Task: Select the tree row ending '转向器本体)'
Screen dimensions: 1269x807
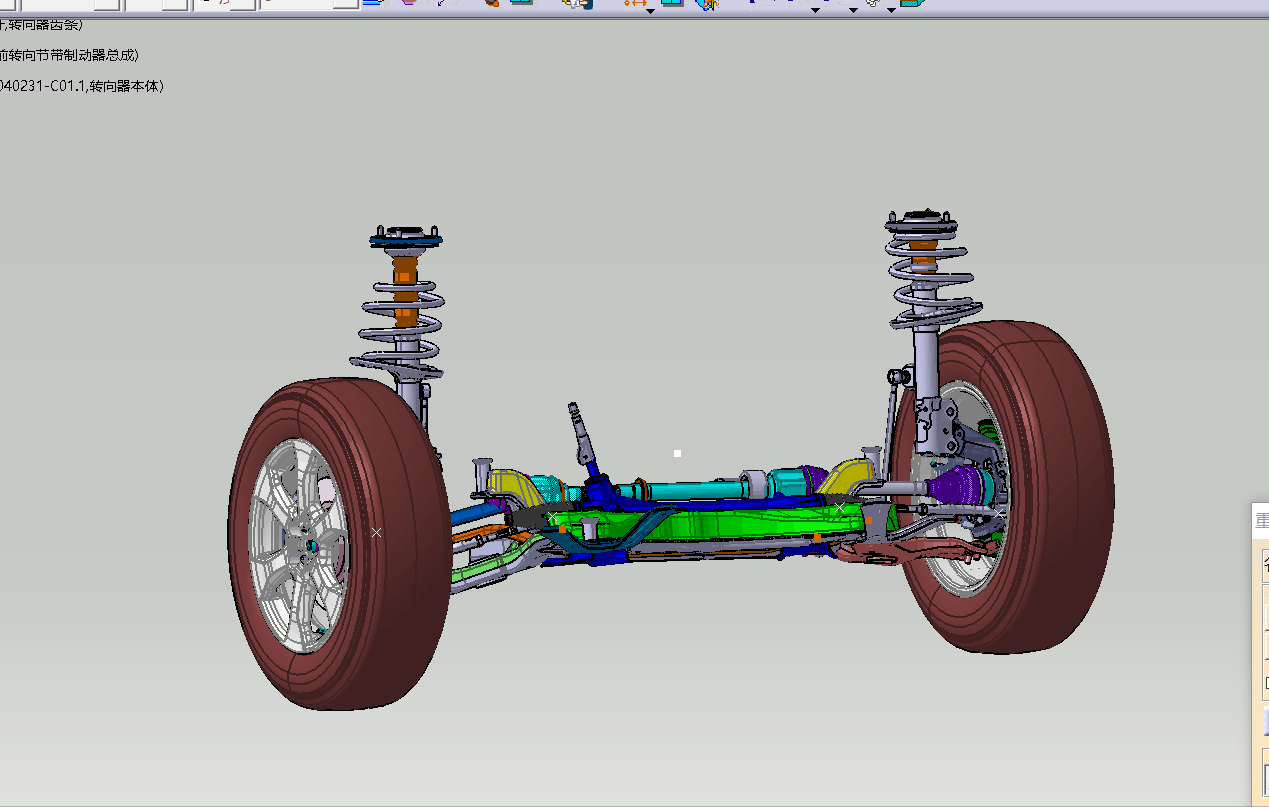Action: tap(81, 86)
